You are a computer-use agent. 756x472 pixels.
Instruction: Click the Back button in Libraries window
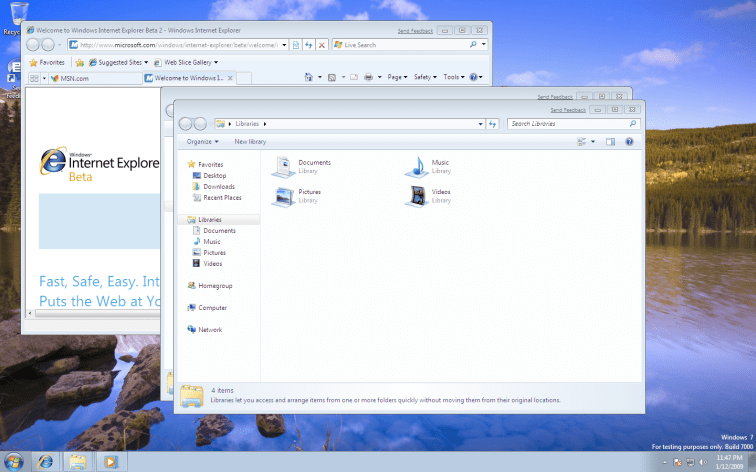click(x=185, y=124)
